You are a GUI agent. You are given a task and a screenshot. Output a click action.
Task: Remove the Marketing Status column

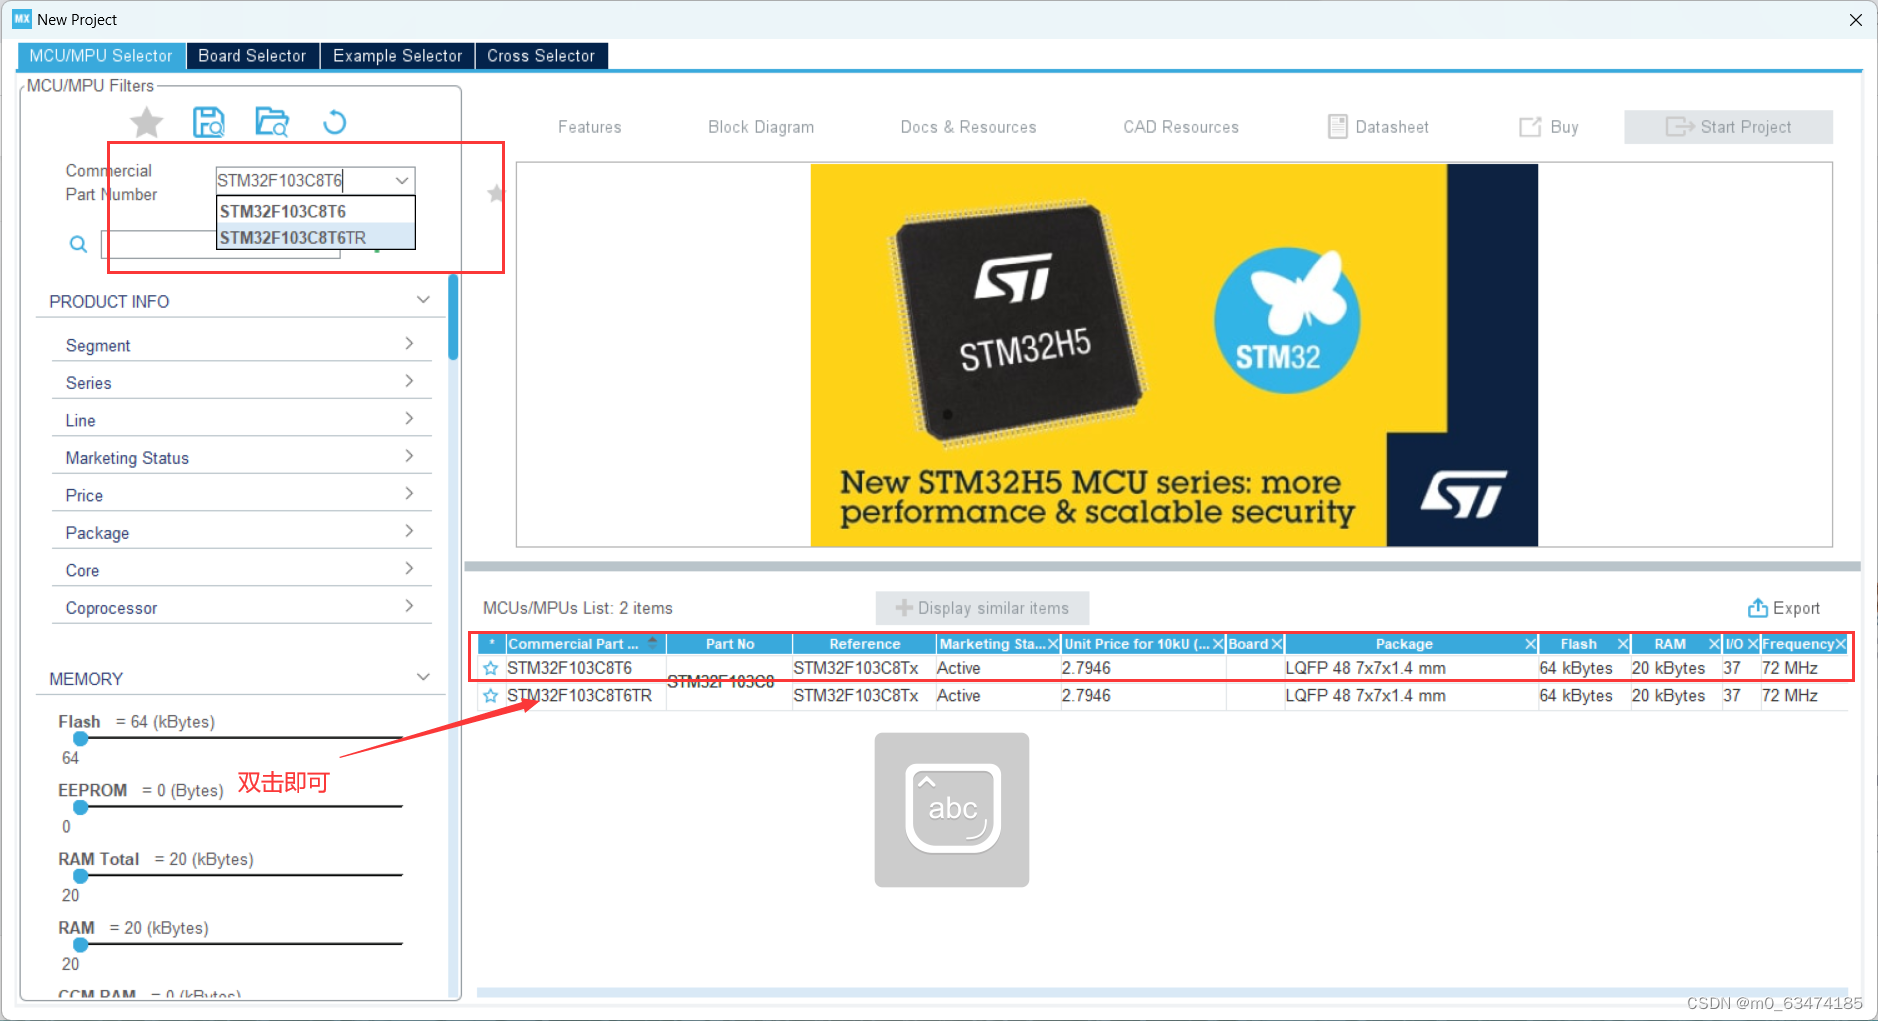coord(1053,644)
